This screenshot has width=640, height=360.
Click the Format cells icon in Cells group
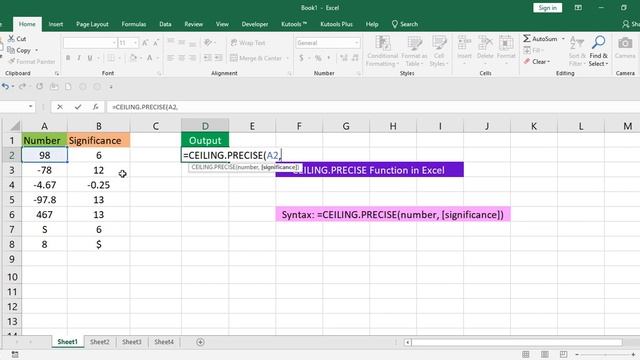[x=506, y=43]
